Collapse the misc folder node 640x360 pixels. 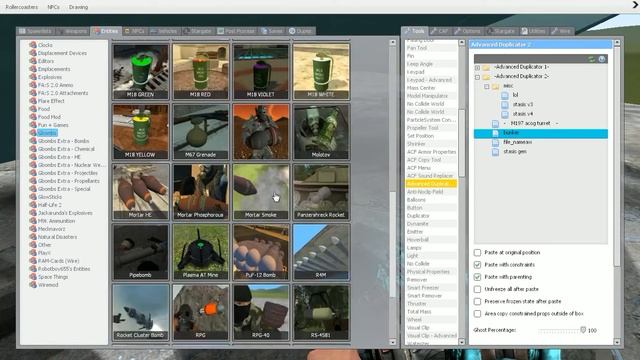click(x=487, y=87)
